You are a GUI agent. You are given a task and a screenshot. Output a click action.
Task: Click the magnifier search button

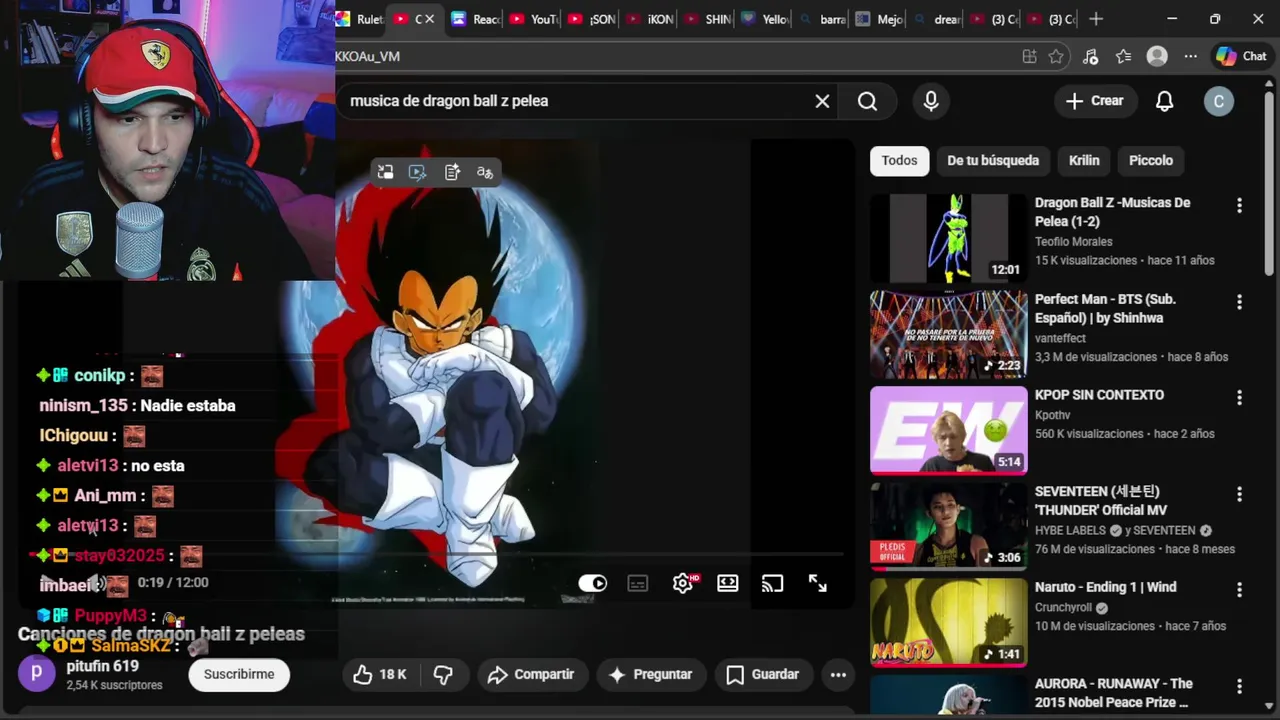pos(867,101)
